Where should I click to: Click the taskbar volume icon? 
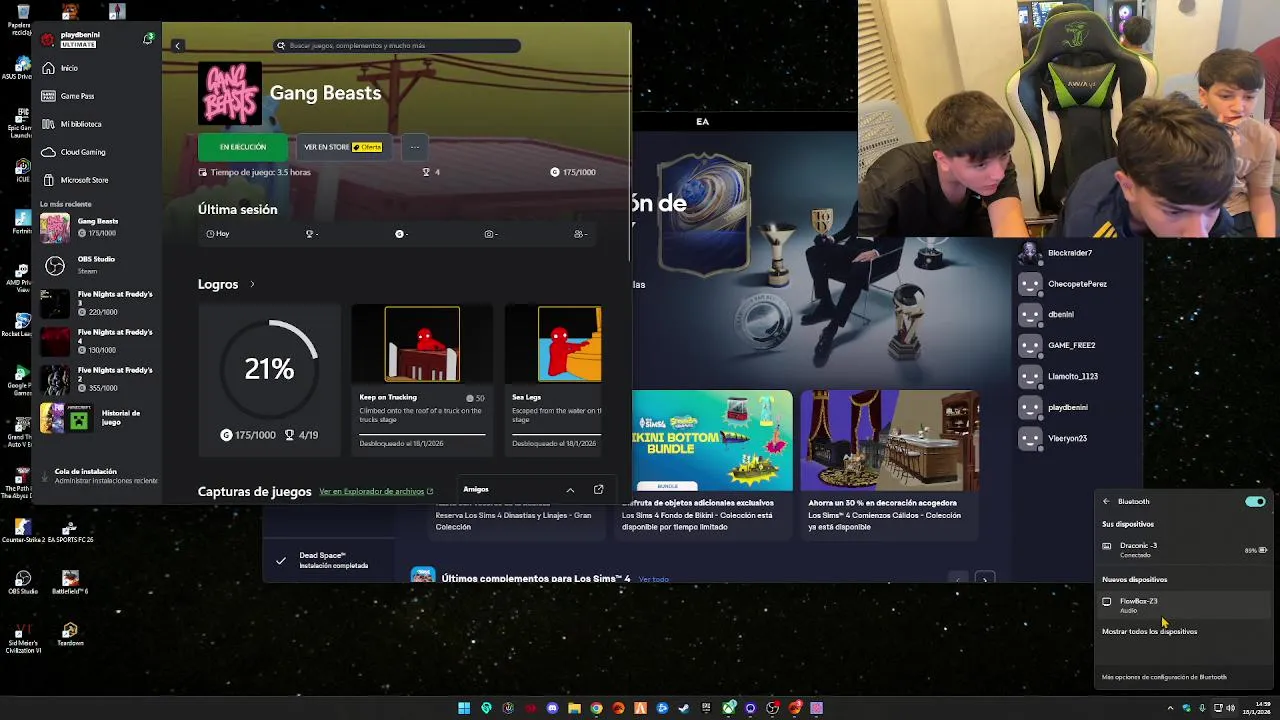[x=1230, y=708]
